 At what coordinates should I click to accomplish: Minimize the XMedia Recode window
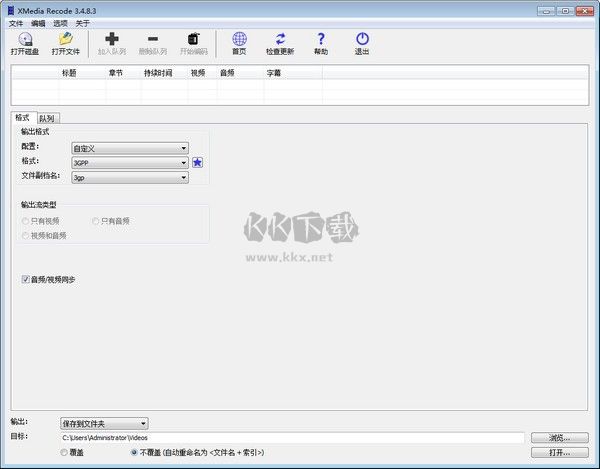pyautogui.click(x=546, y=11)
